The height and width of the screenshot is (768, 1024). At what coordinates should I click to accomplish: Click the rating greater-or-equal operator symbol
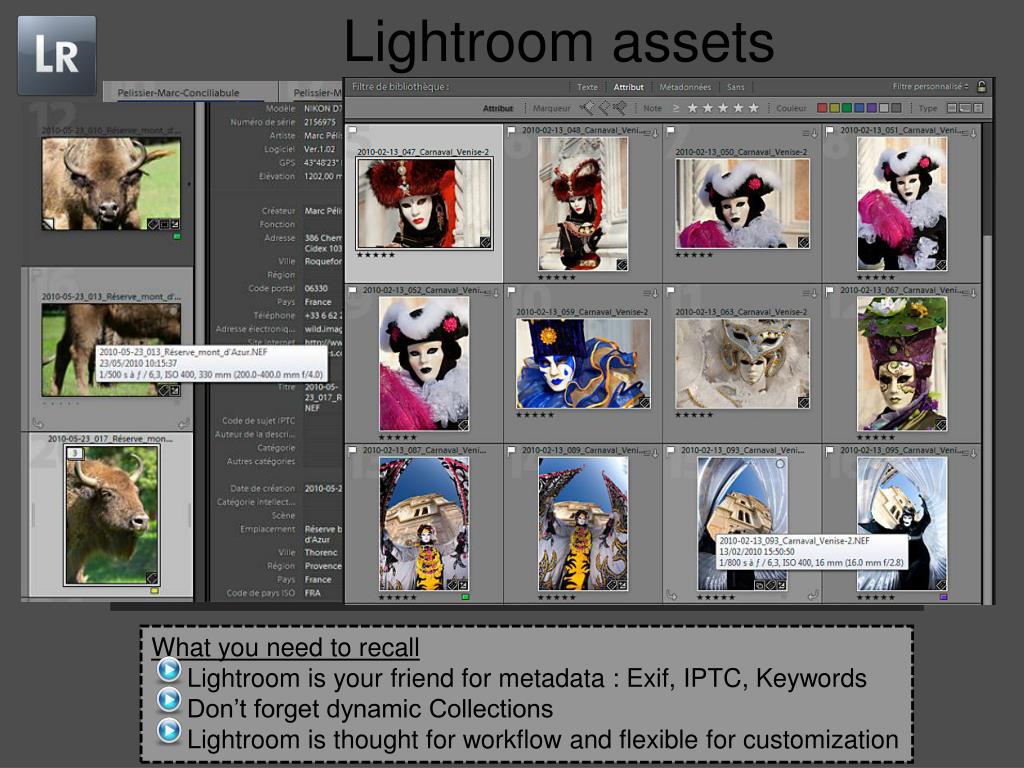click(676, 108)
